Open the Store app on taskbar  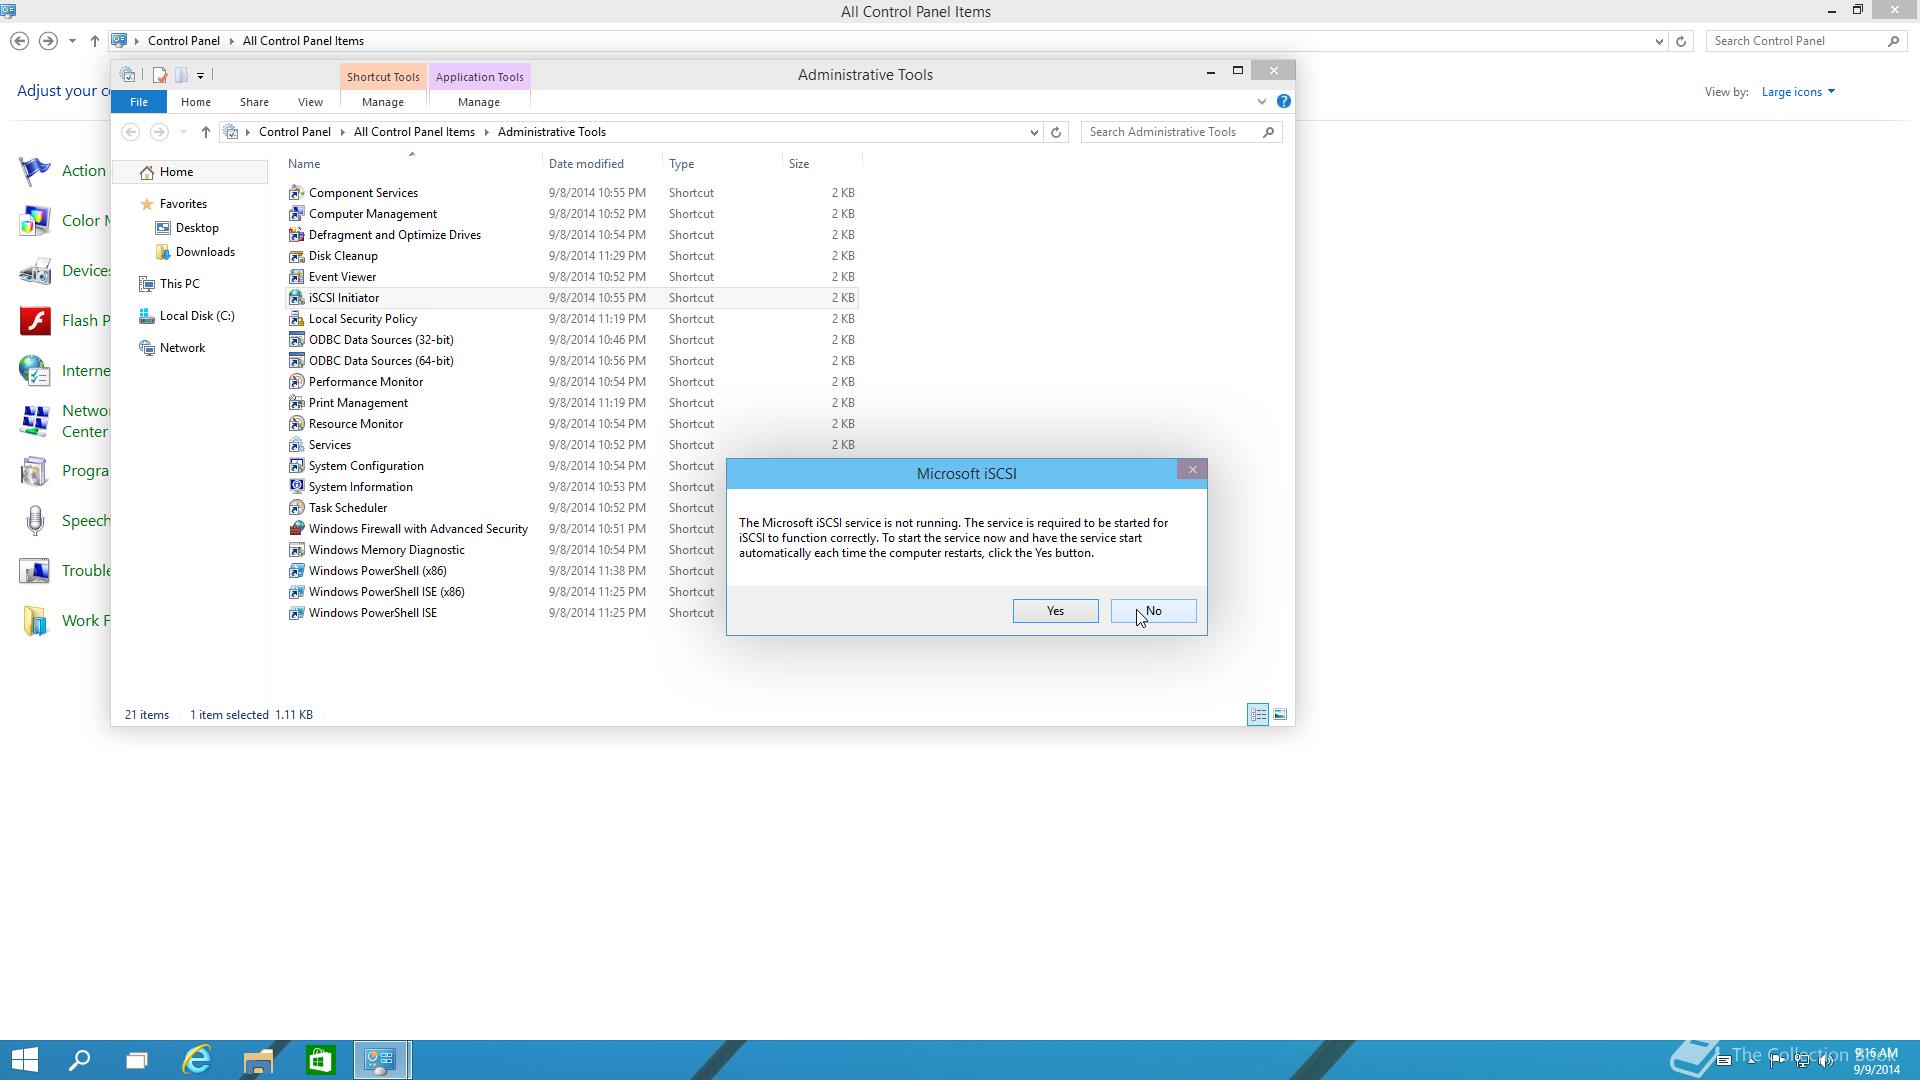click(x=320, y=1060)
